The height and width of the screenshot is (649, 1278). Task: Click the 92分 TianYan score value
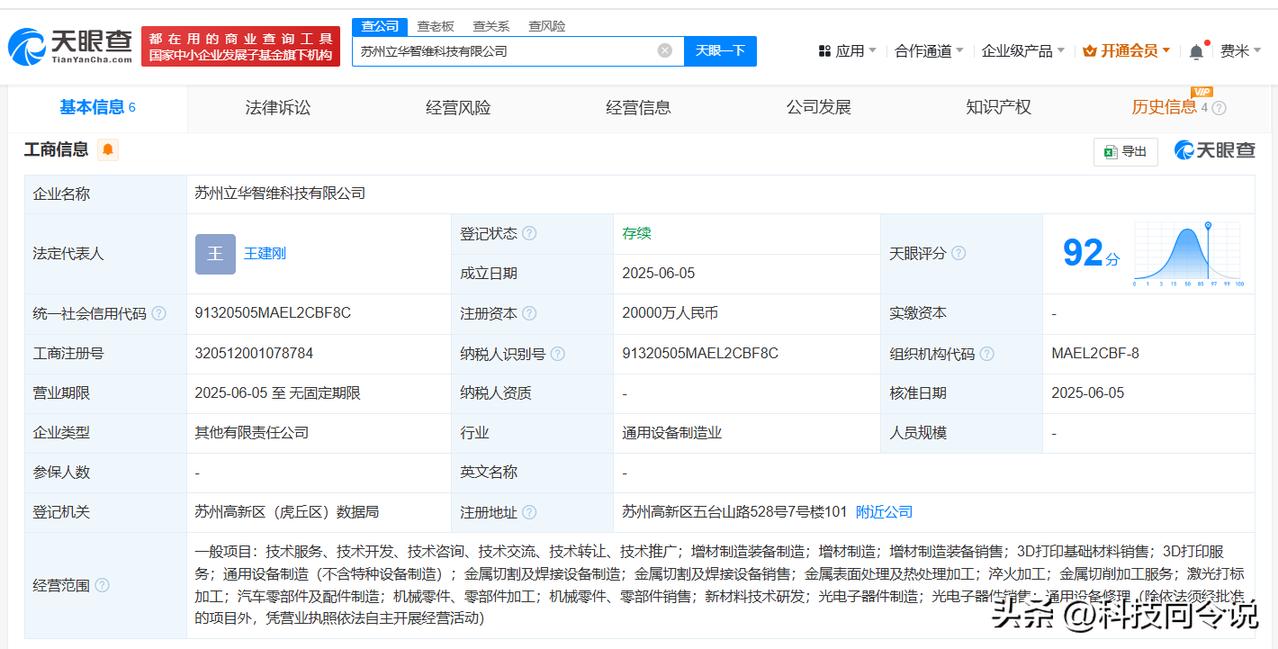[x=1091, y=254]
